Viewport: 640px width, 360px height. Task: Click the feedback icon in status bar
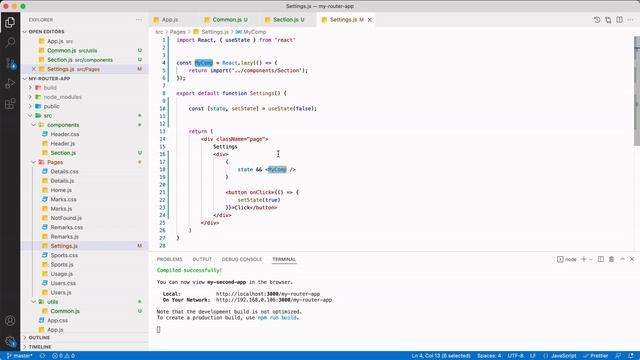pyautogui.click(x=618, y=356)
